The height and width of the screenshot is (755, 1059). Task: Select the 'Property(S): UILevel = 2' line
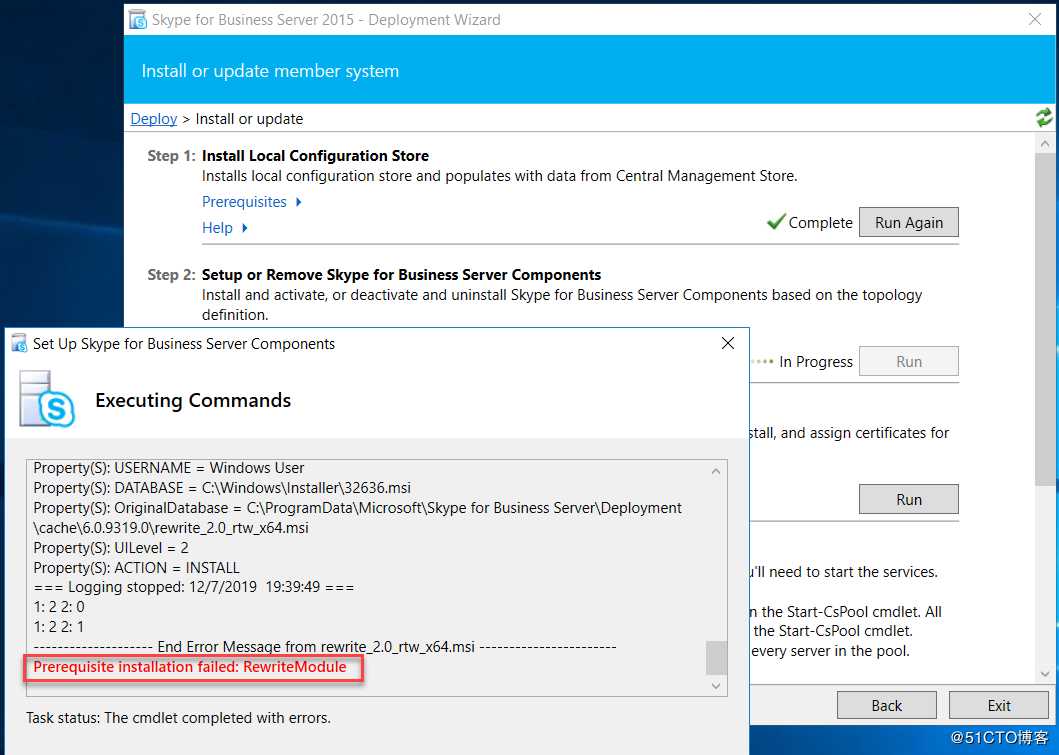coord(111,548)
